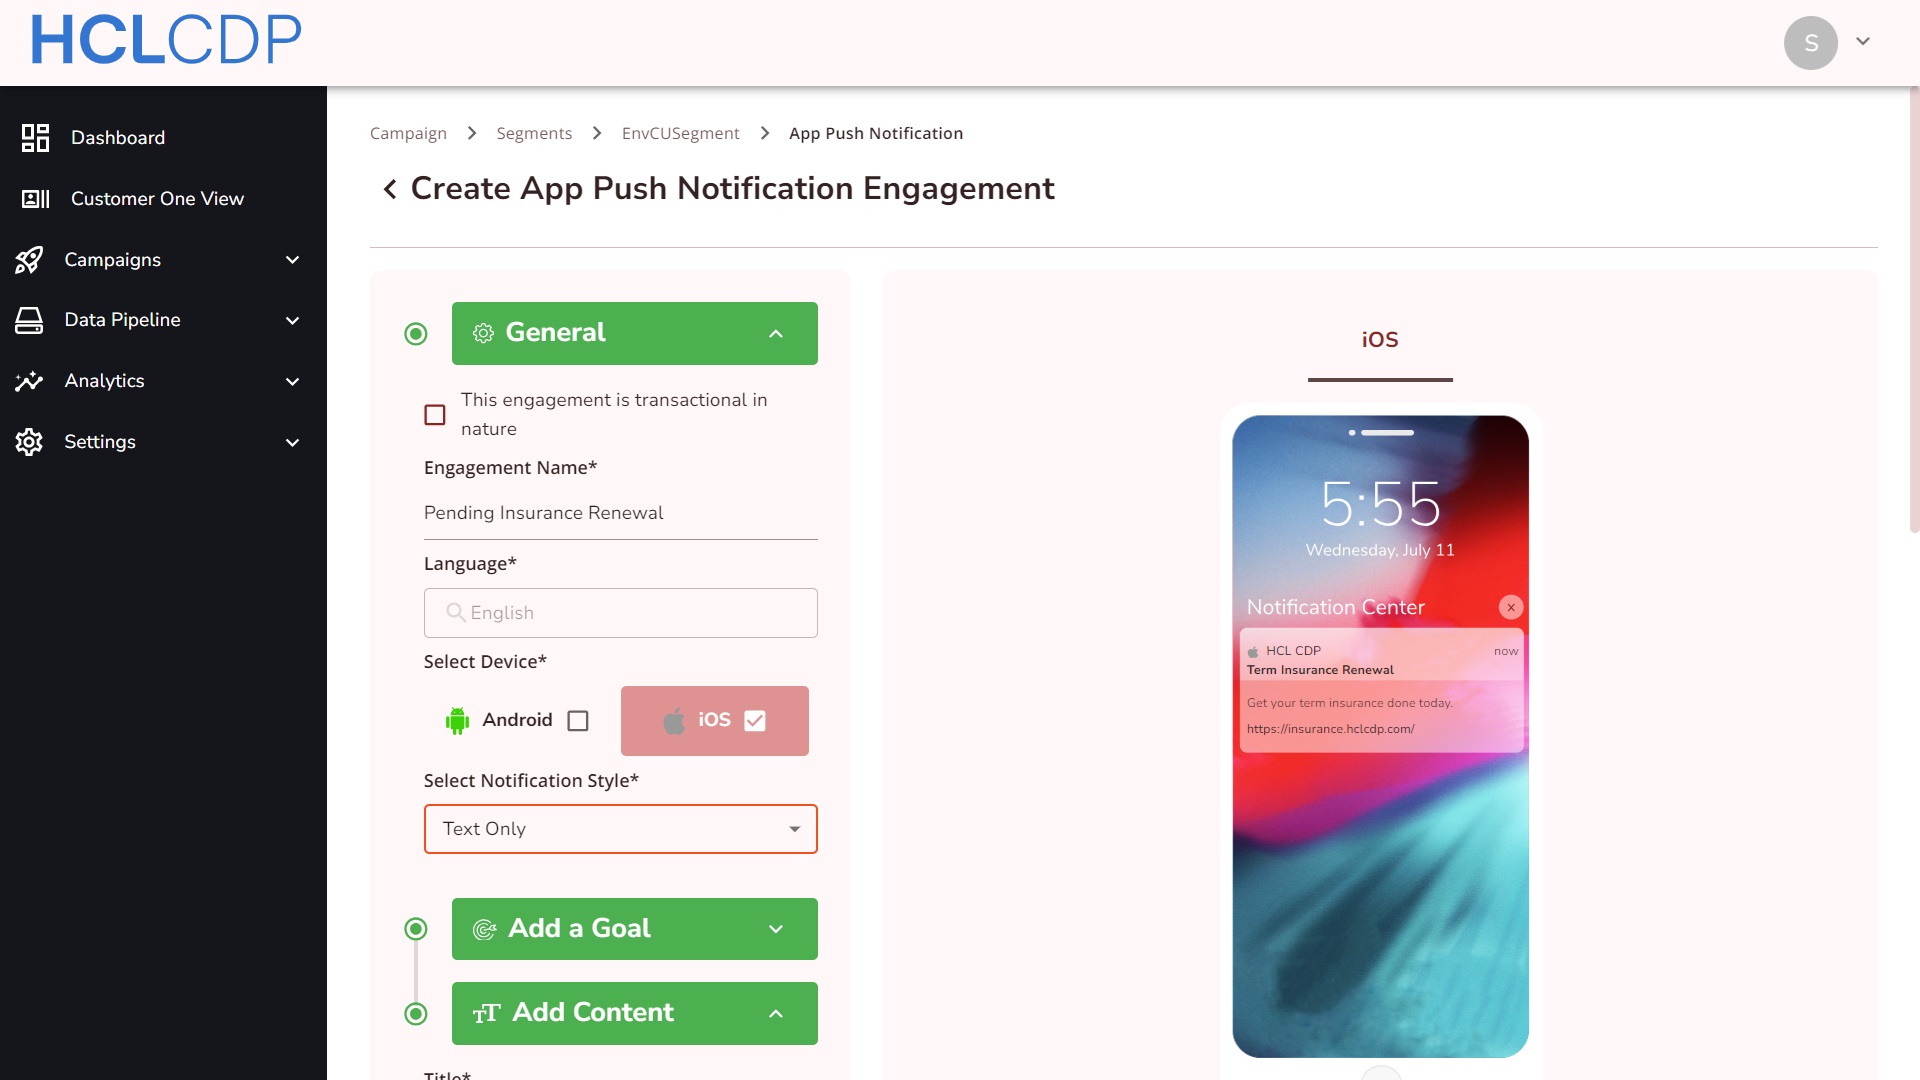
Task: Open Customer One View icon
Action: (x=35, y=199)
